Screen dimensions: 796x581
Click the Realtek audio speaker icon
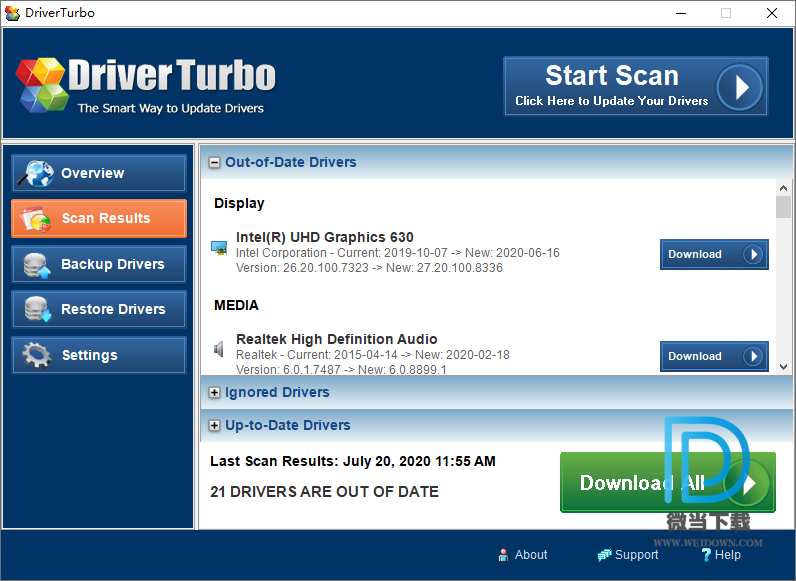coord(219,349)
